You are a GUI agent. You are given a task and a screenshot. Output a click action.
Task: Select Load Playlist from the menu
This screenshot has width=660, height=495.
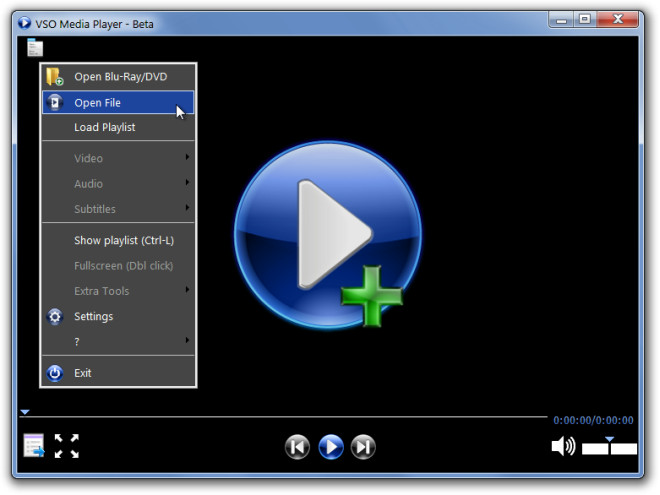[118, 127]
